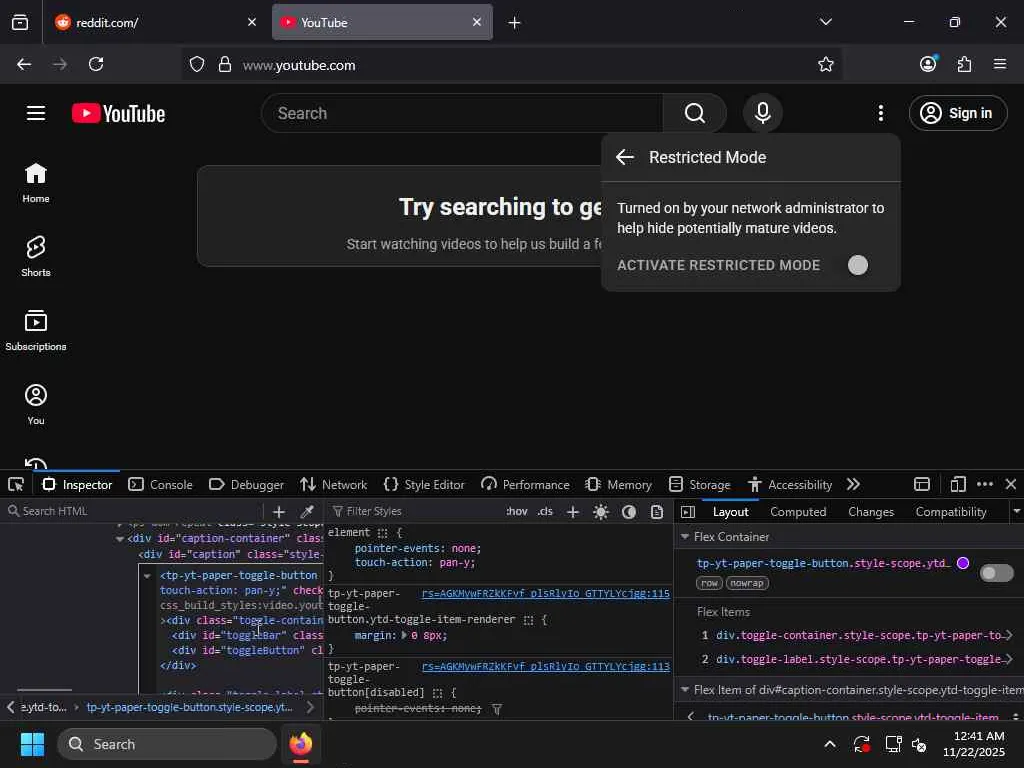Image resolution: width=1024 pixels, height=768 pixels.
Task: Switch to the Debugger tab
Action: [246, 485]
